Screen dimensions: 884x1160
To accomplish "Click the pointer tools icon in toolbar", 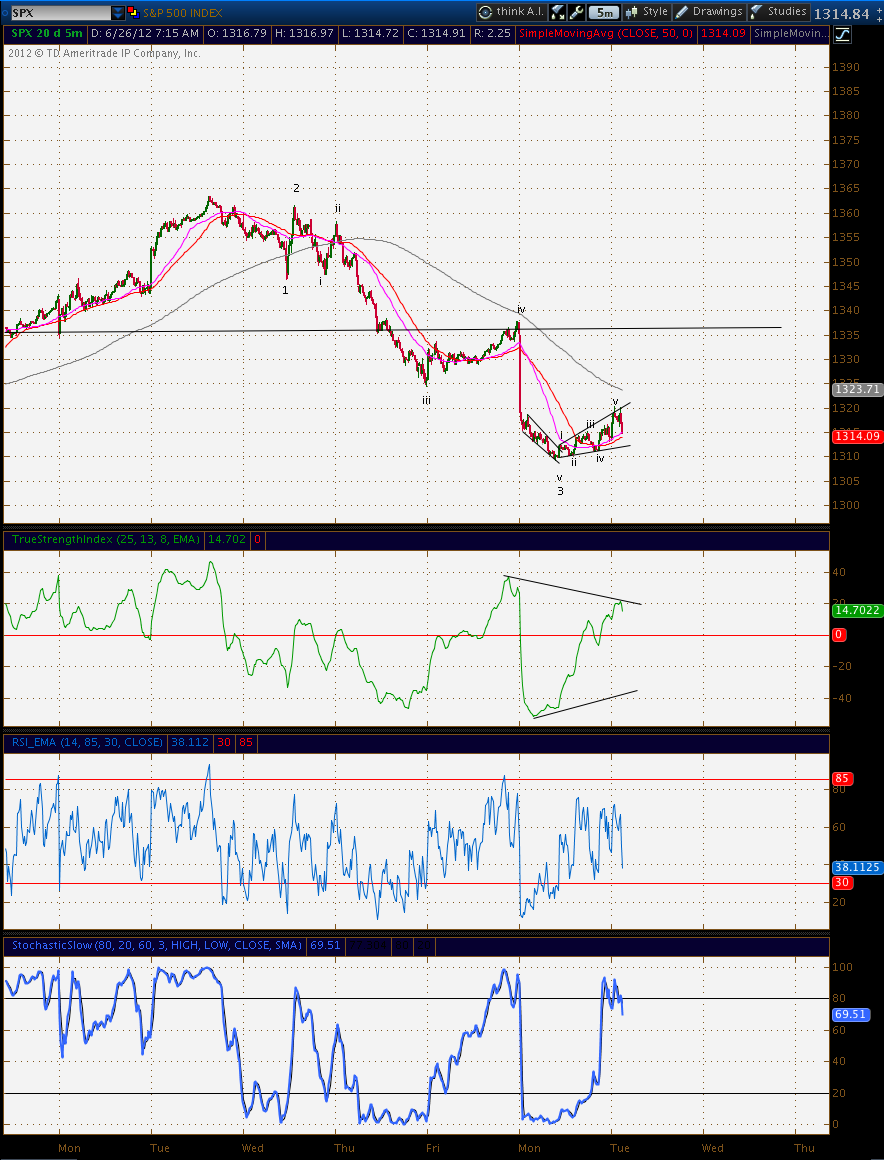I will pyautogui.click(x=558, y=12).
